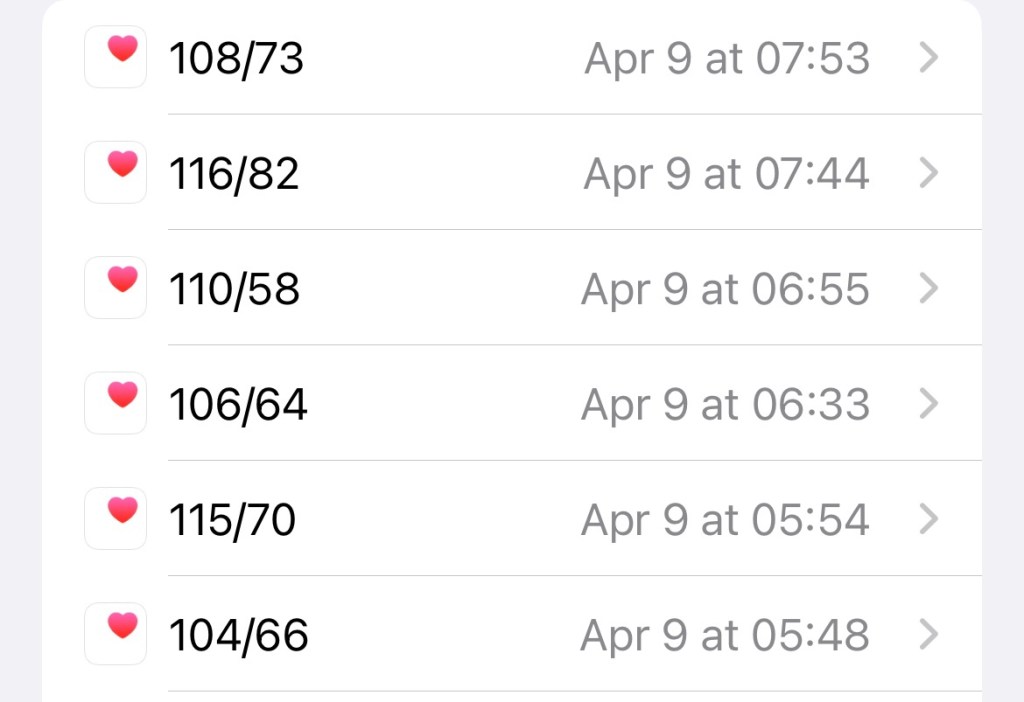1024x702 pixels.
Task: Select the 116/82 blood pressure value
Action: (x=234, y=174)
